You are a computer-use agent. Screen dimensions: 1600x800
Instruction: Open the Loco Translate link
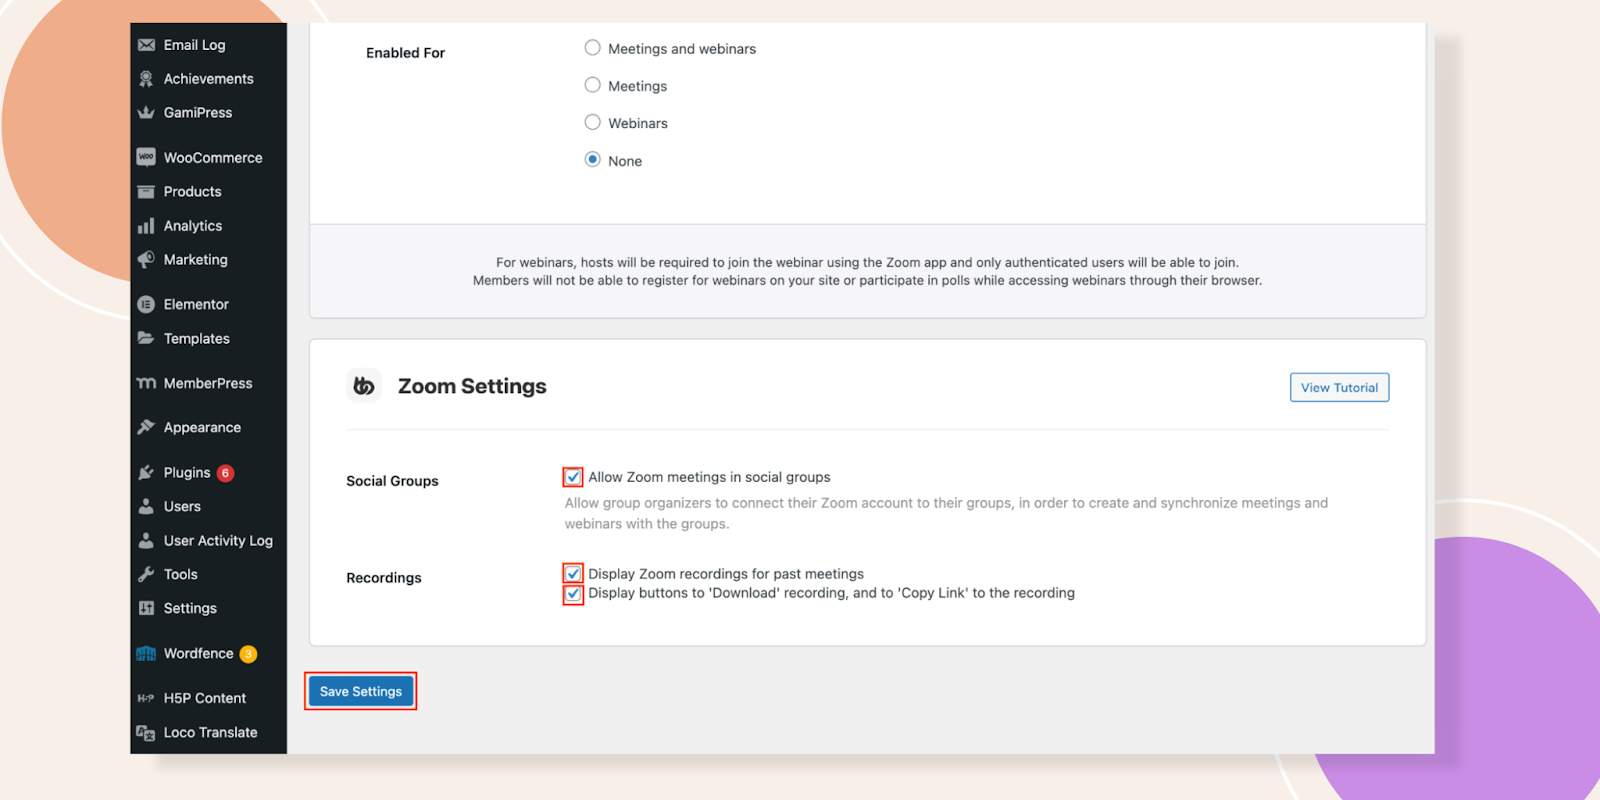point(210,733)
